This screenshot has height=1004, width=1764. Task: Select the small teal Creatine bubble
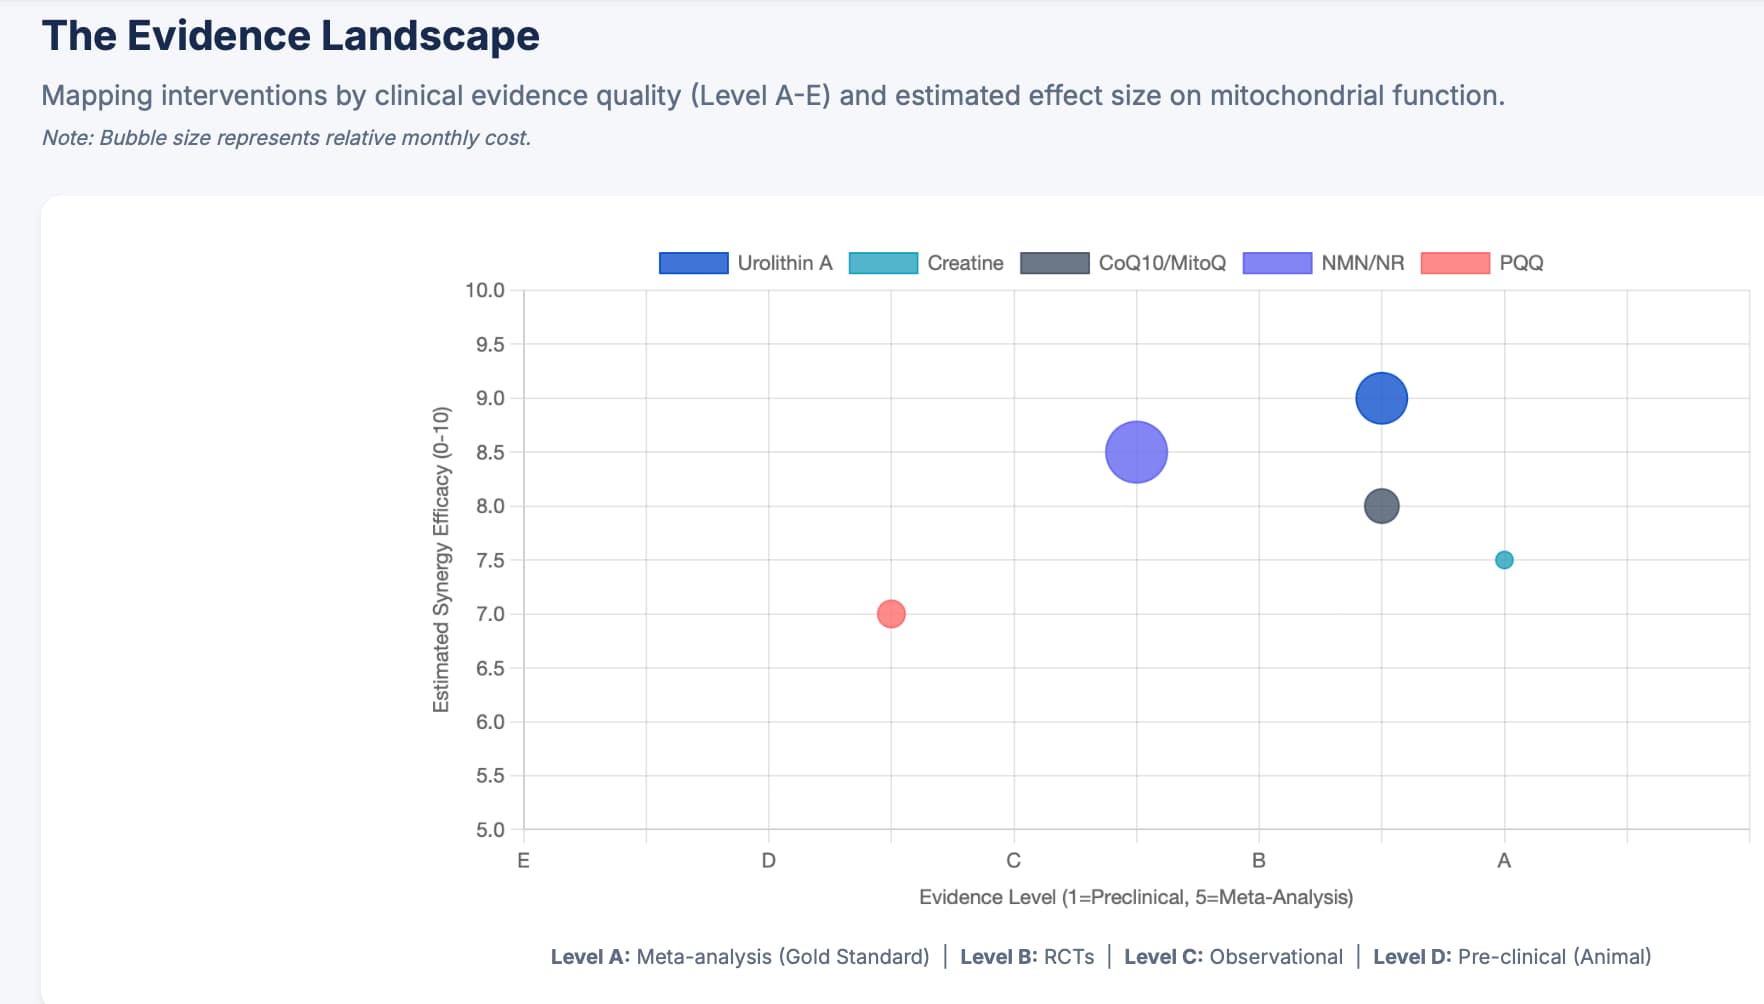pos(1504,560)
